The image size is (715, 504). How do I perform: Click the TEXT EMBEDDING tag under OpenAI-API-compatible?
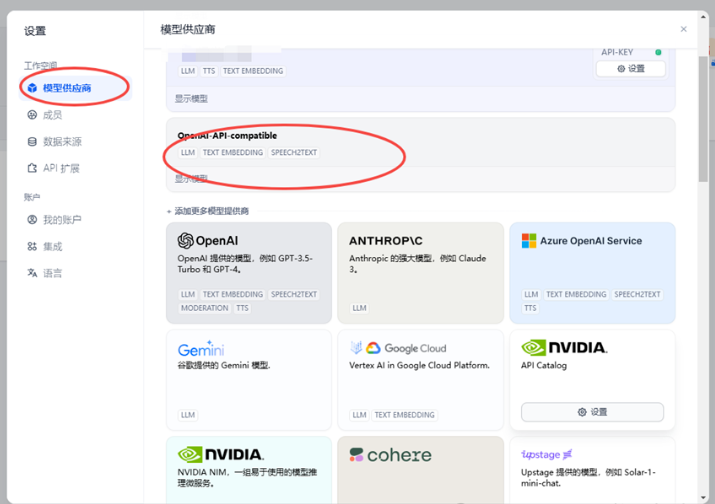[233, 153]
